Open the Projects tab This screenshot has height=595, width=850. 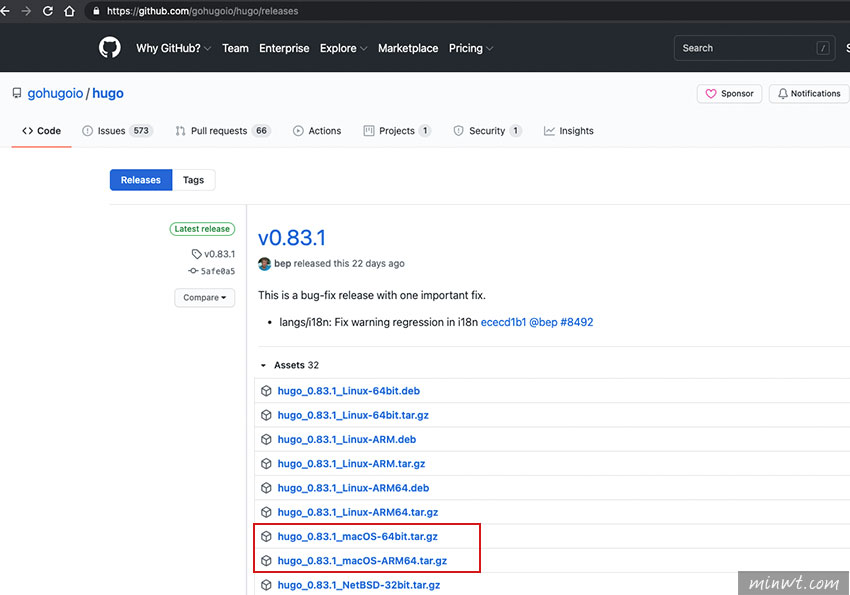pos(397,131)
